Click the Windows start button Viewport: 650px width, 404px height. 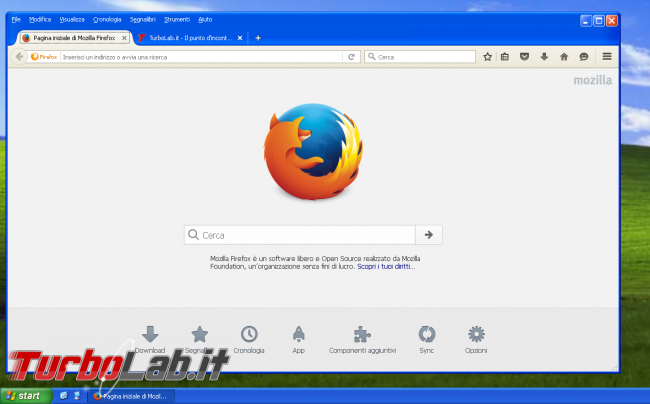pos(26,396)
